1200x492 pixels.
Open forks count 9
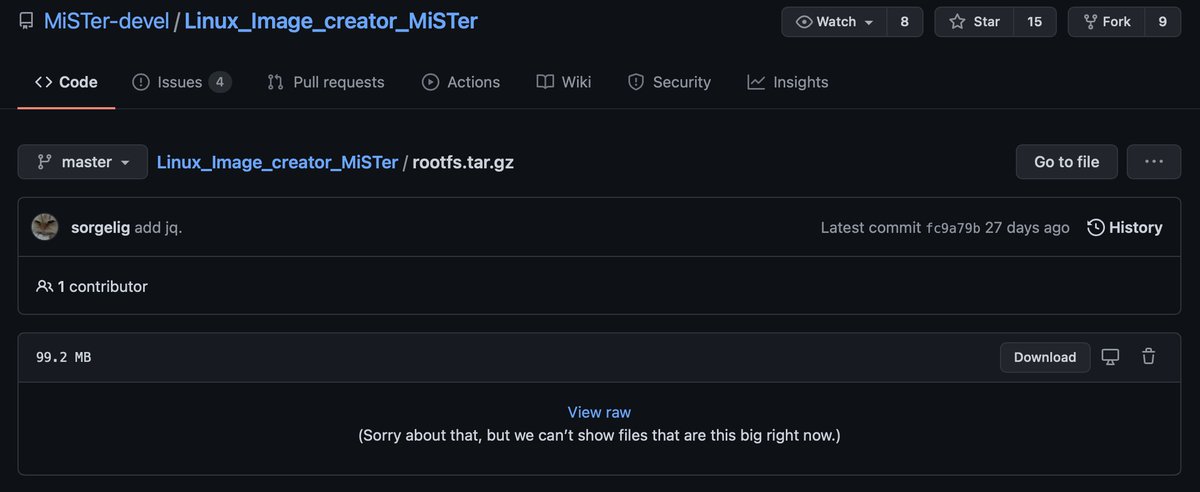point(1163,22)
